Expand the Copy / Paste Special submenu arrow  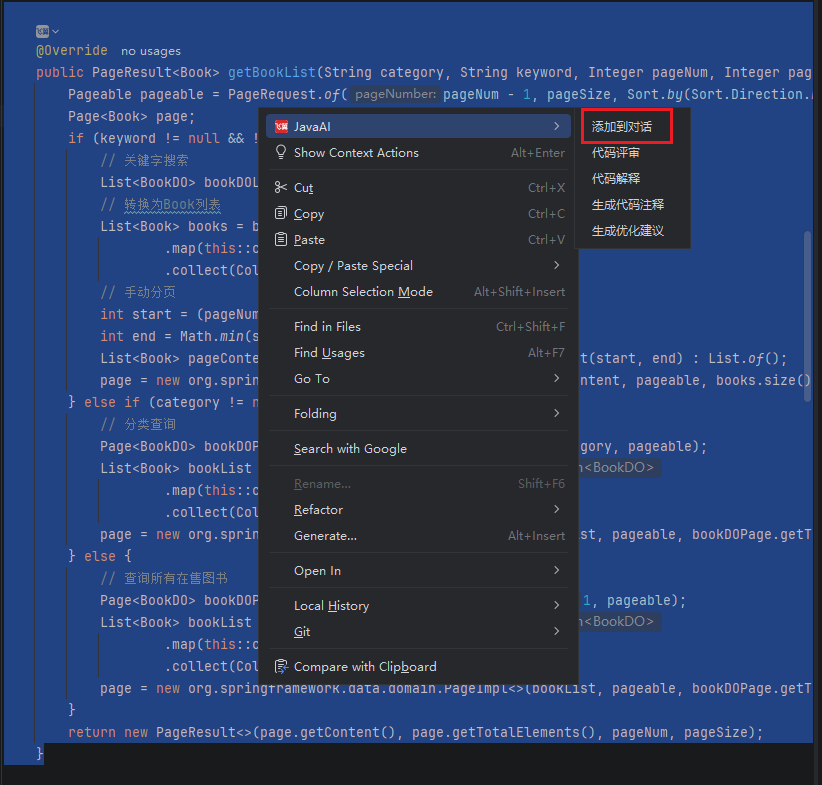pyautogui.click(x=556, y=265)
